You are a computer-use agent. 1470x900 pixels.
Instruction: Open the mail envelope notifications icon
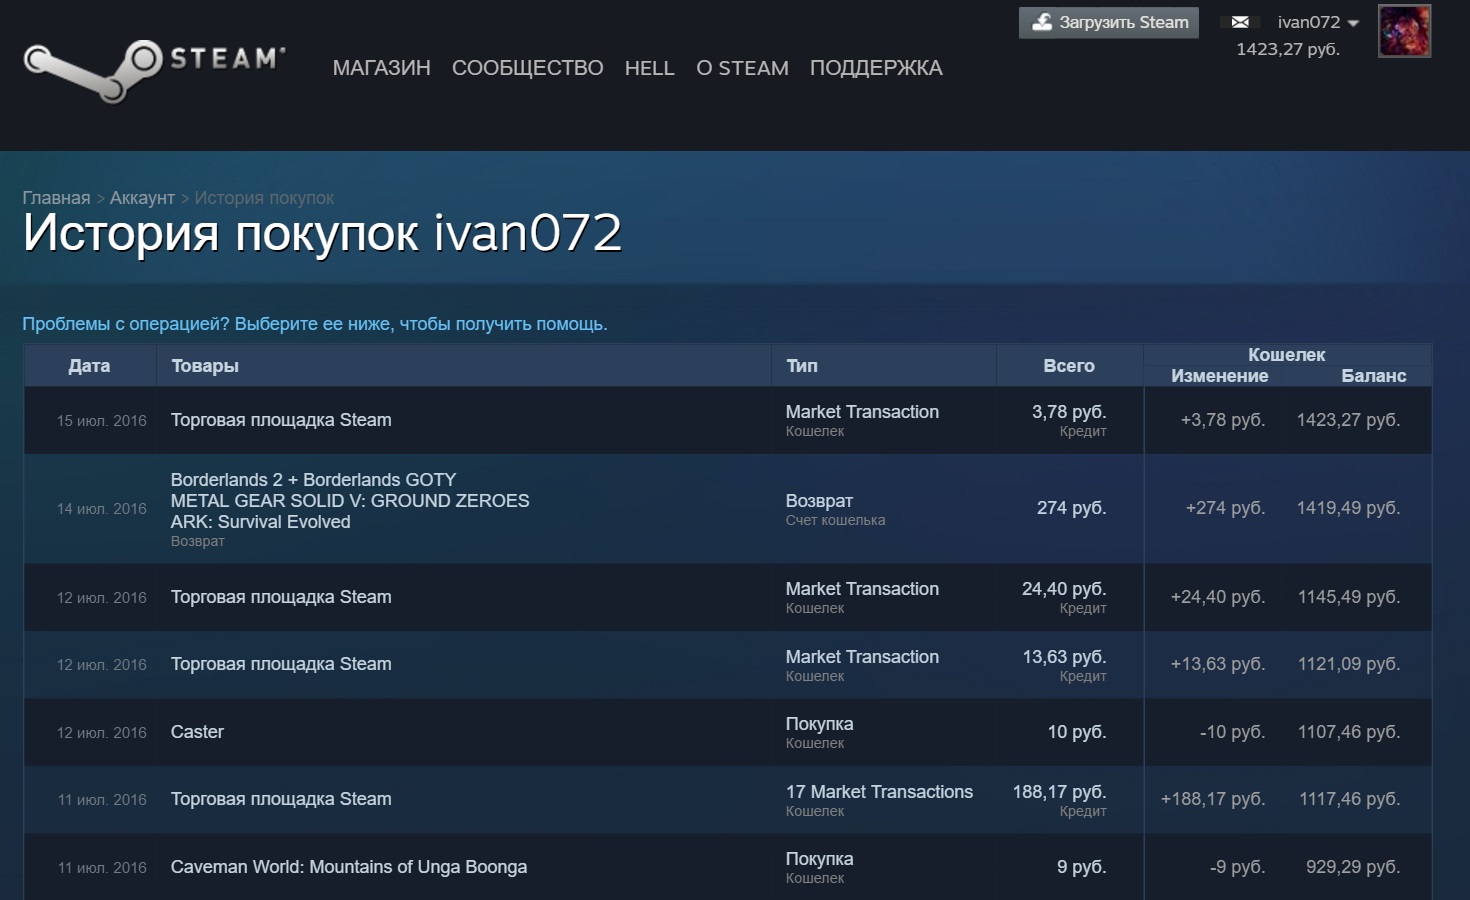1240,22
